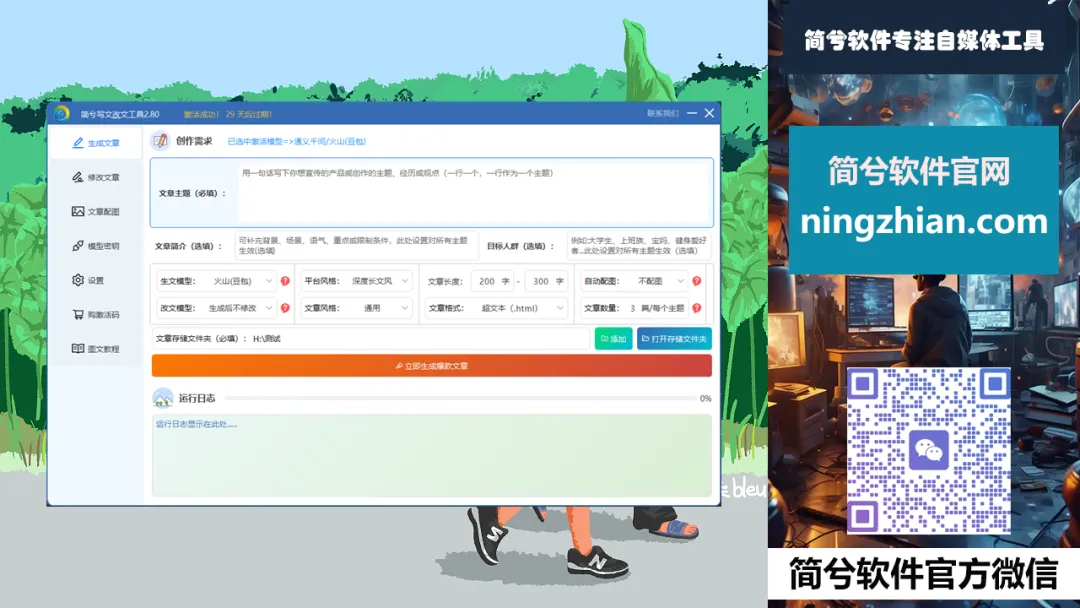Click the 激活成功! 29 天后过期! notice
1080x608 pixels.
point(227,114)
